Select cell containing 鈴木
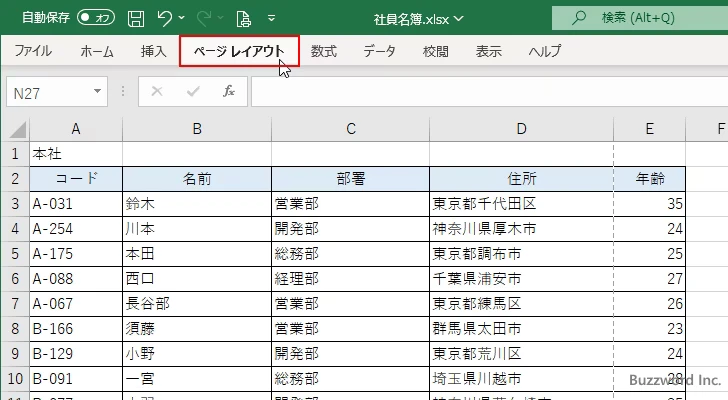 196,204
